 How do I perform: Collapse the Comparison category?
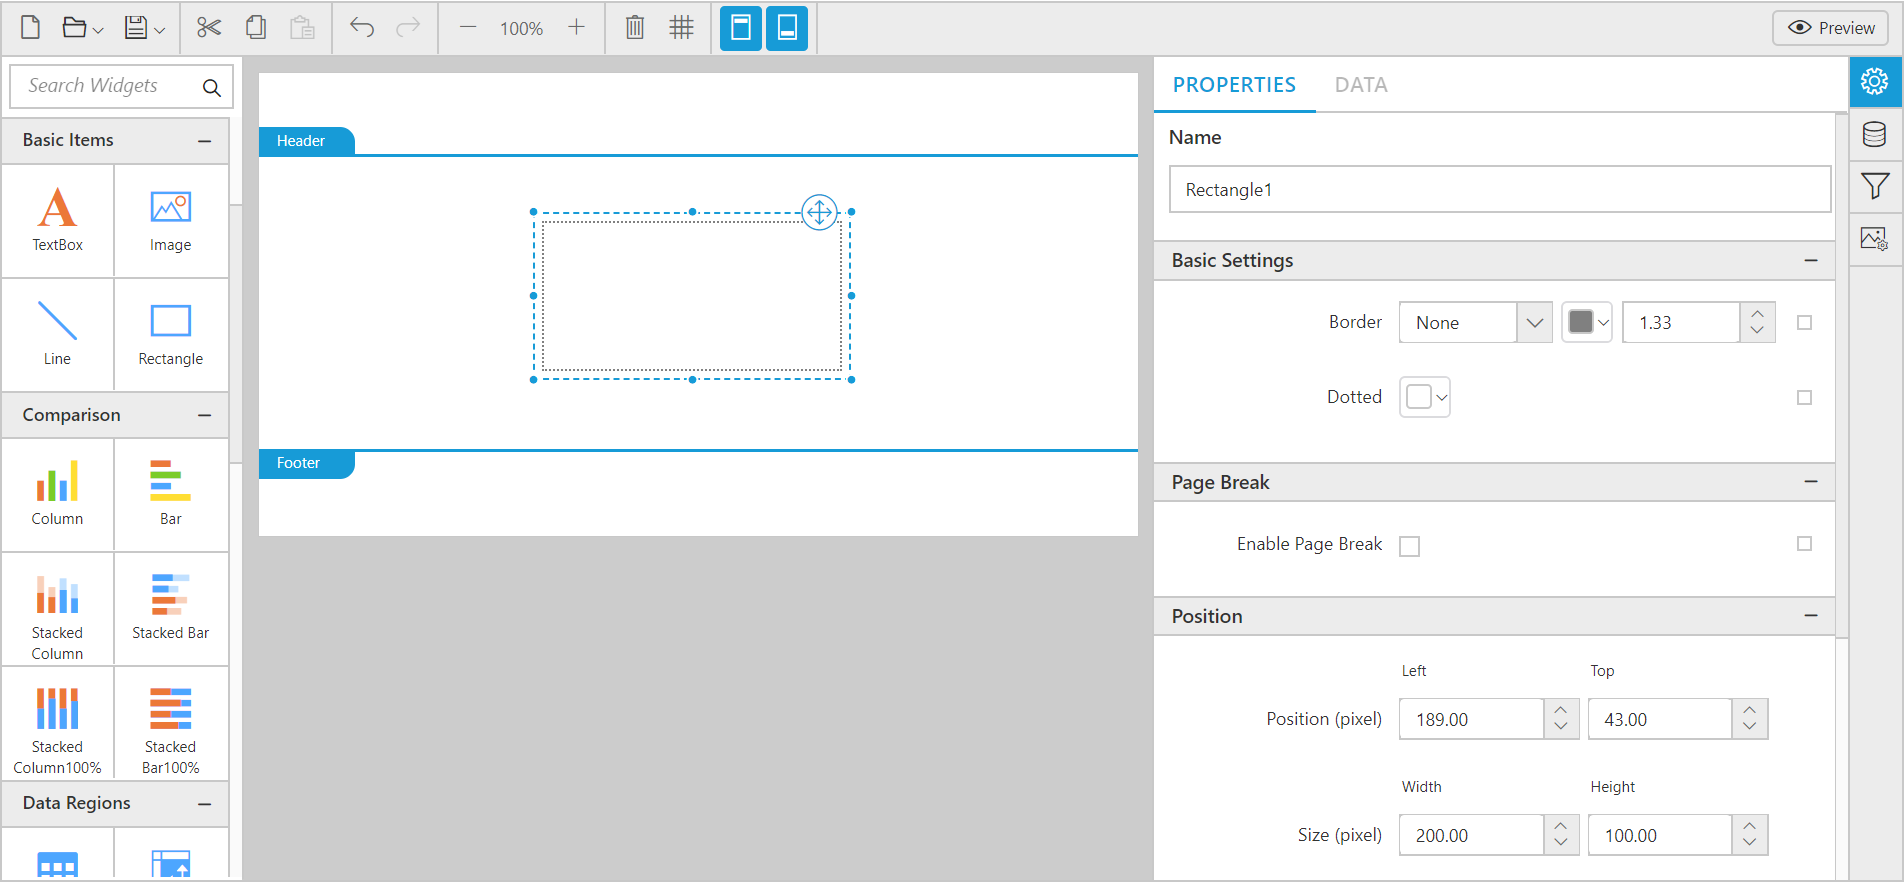click(x=205, y=415)
